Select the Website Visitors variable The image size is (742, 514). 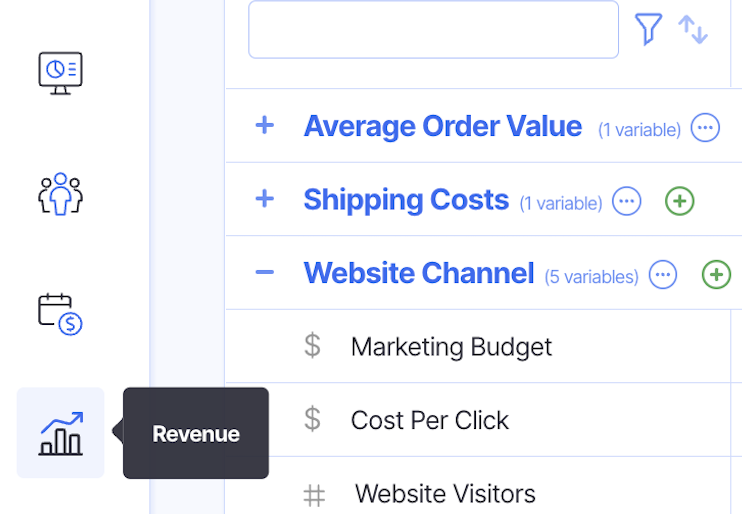point(445,493)
